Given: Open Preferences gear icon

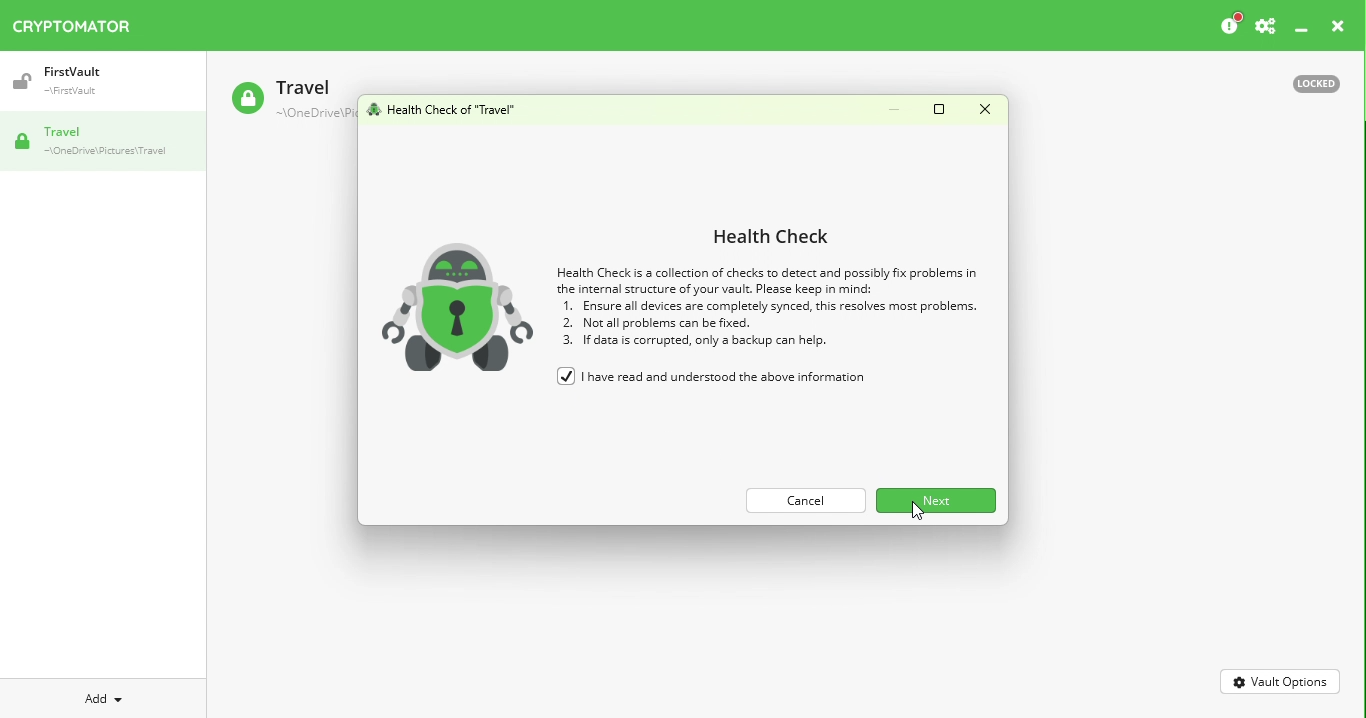Looking at the screenshot, I should (x=1267, y=27).
